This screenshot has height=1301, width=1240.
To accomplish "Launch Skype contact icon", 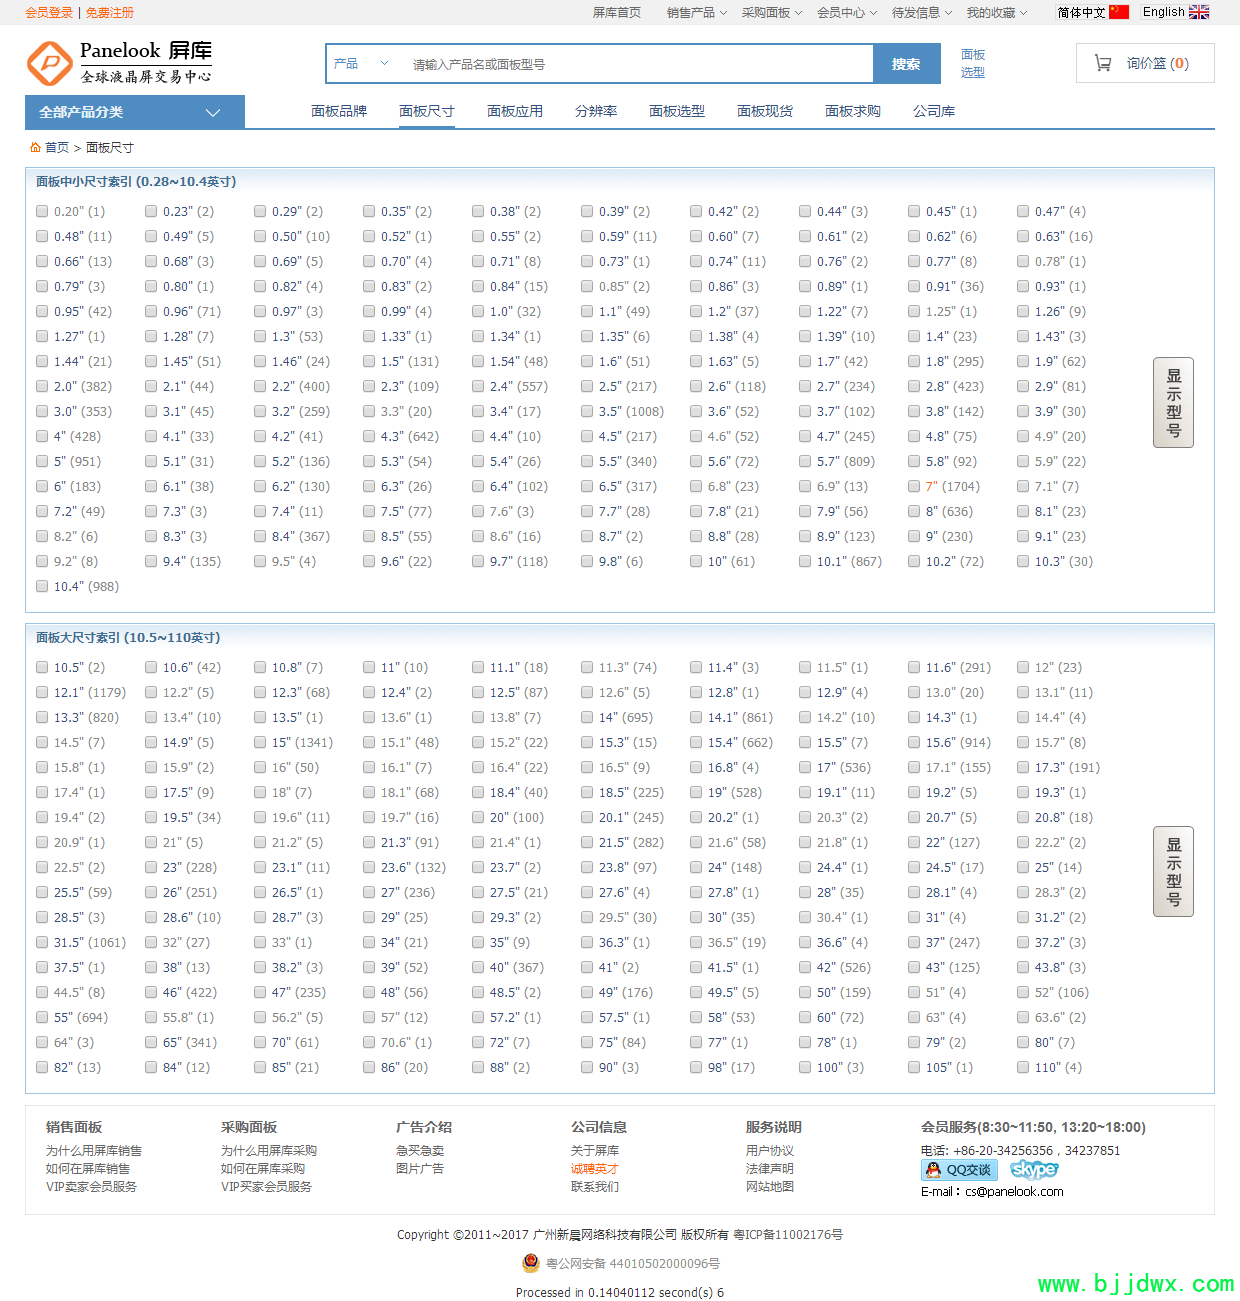I will (1034, 1170).
